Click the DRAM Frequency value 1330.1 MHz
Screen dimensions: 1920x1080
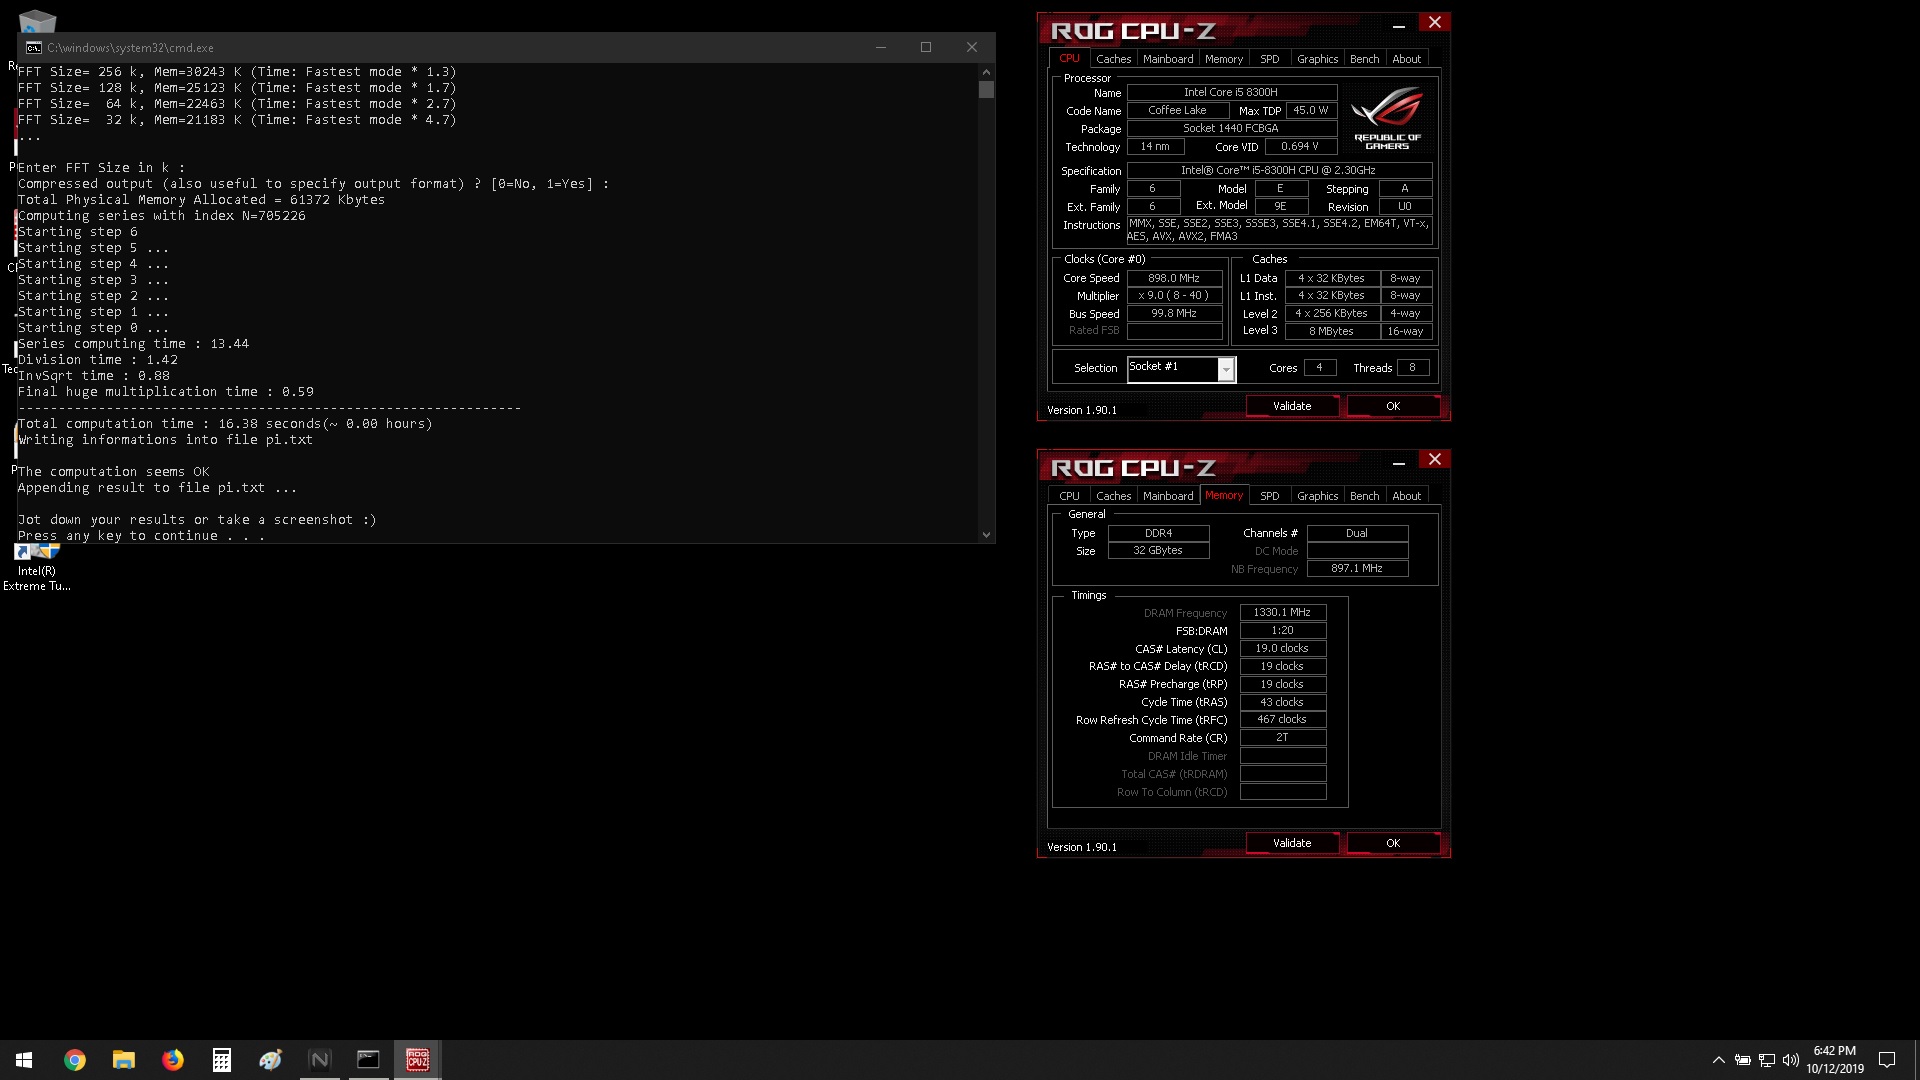1283,612
